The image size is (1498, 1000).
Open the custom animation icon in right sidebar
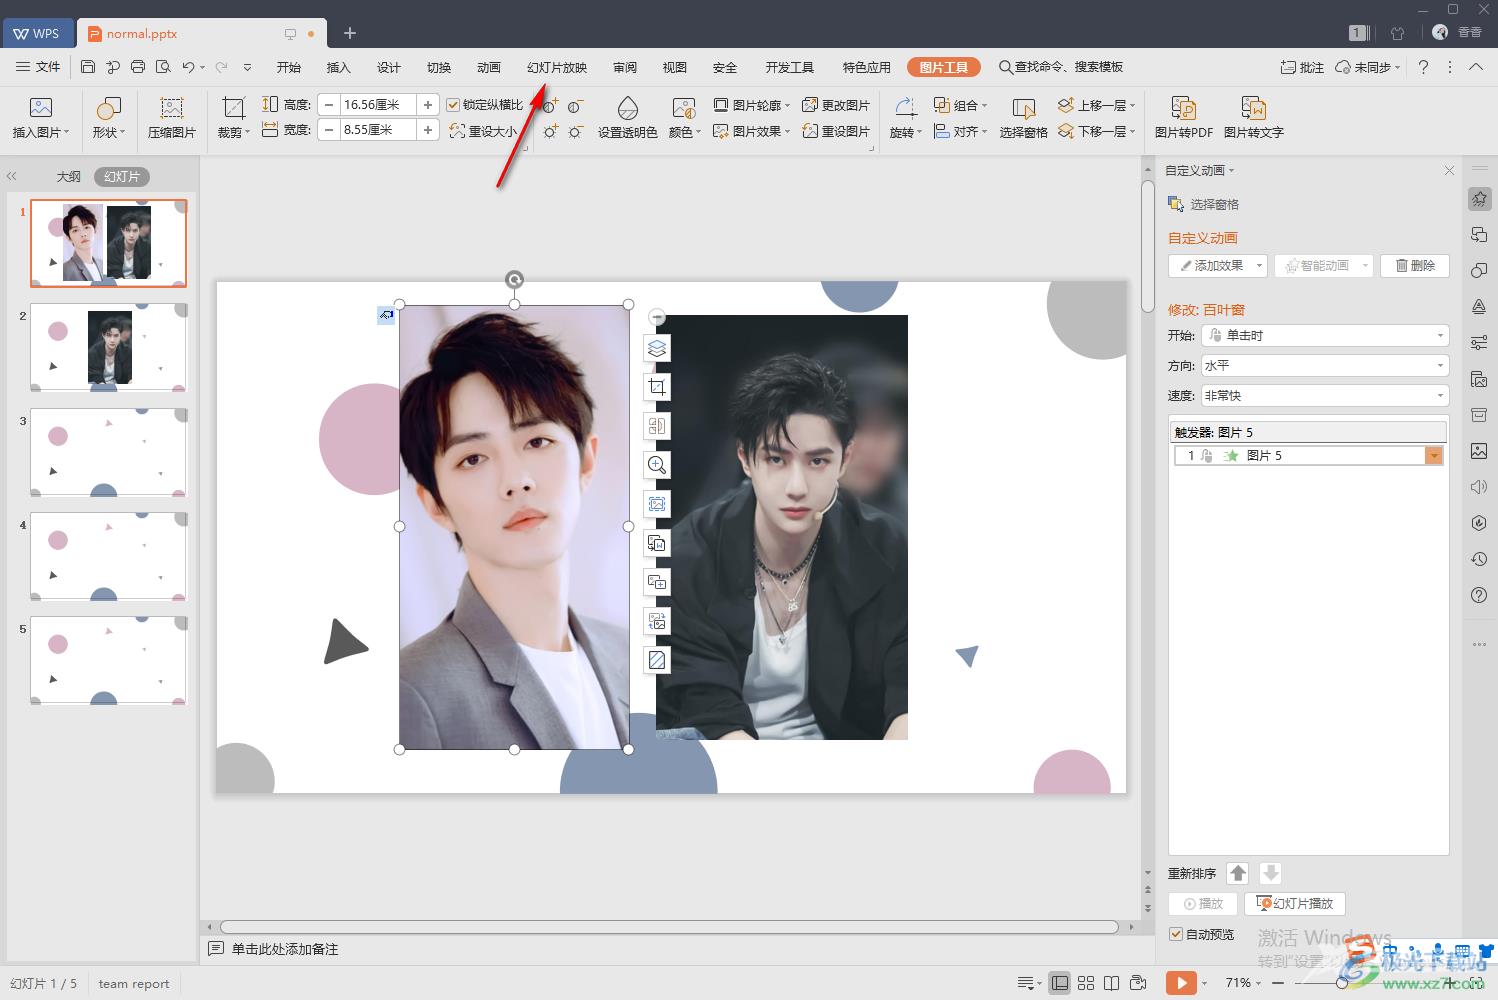click(x=1479, y=199)
